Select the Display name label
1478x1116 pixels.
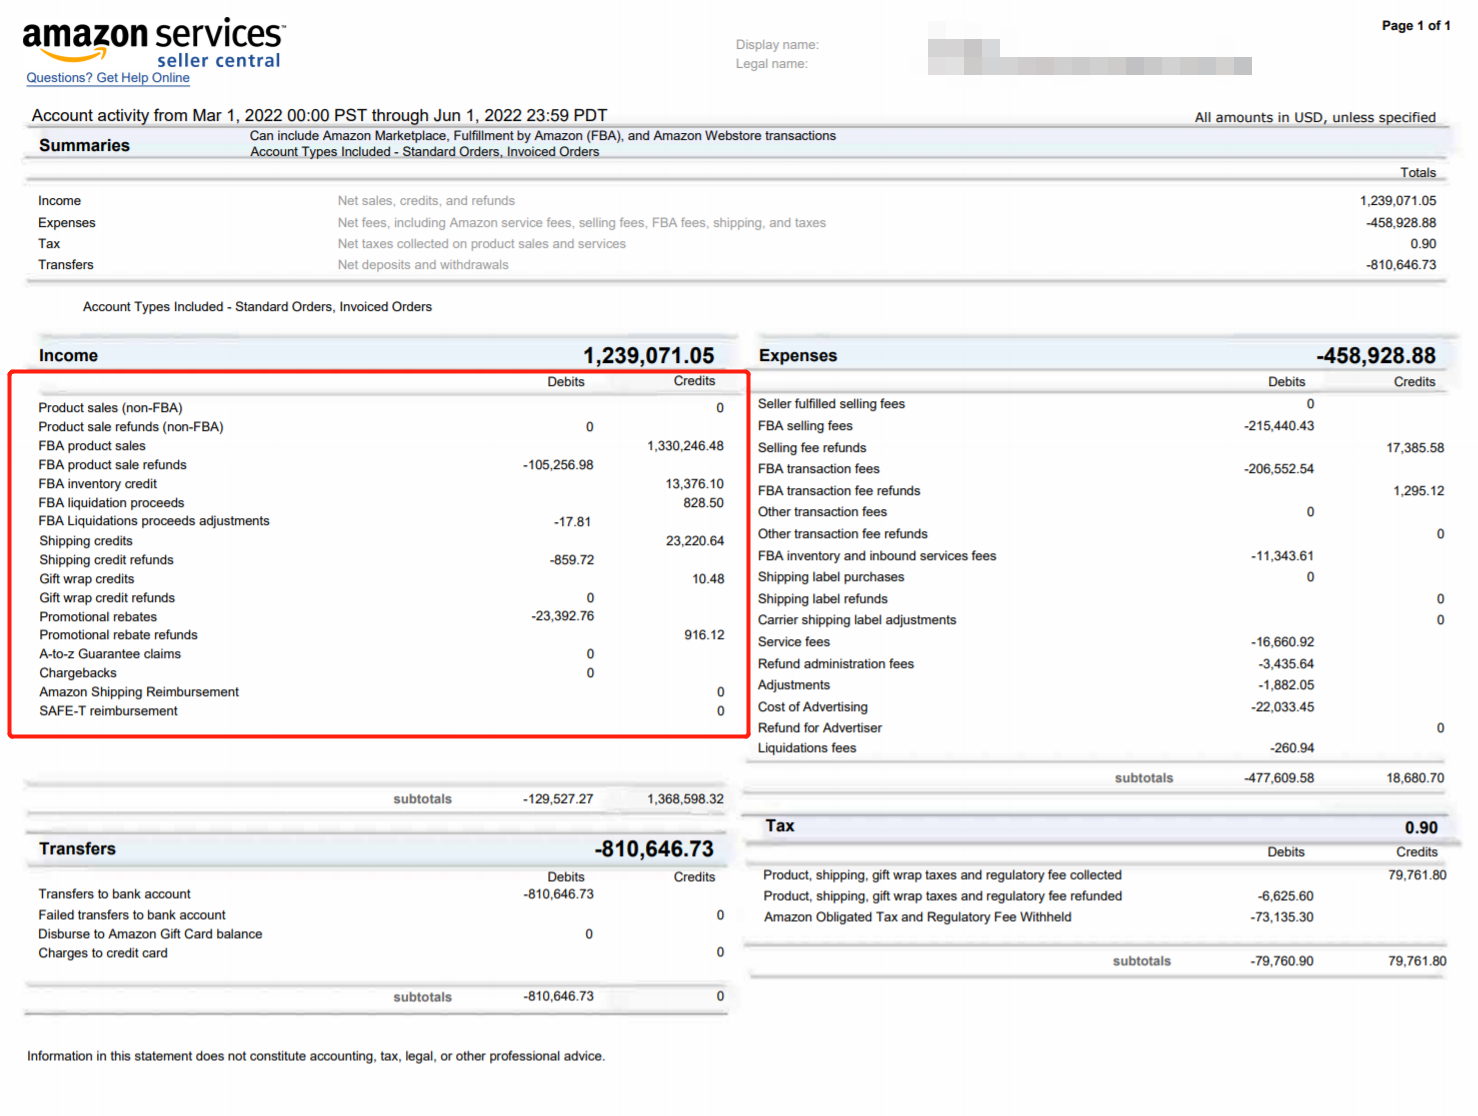[x=777, y=45]
